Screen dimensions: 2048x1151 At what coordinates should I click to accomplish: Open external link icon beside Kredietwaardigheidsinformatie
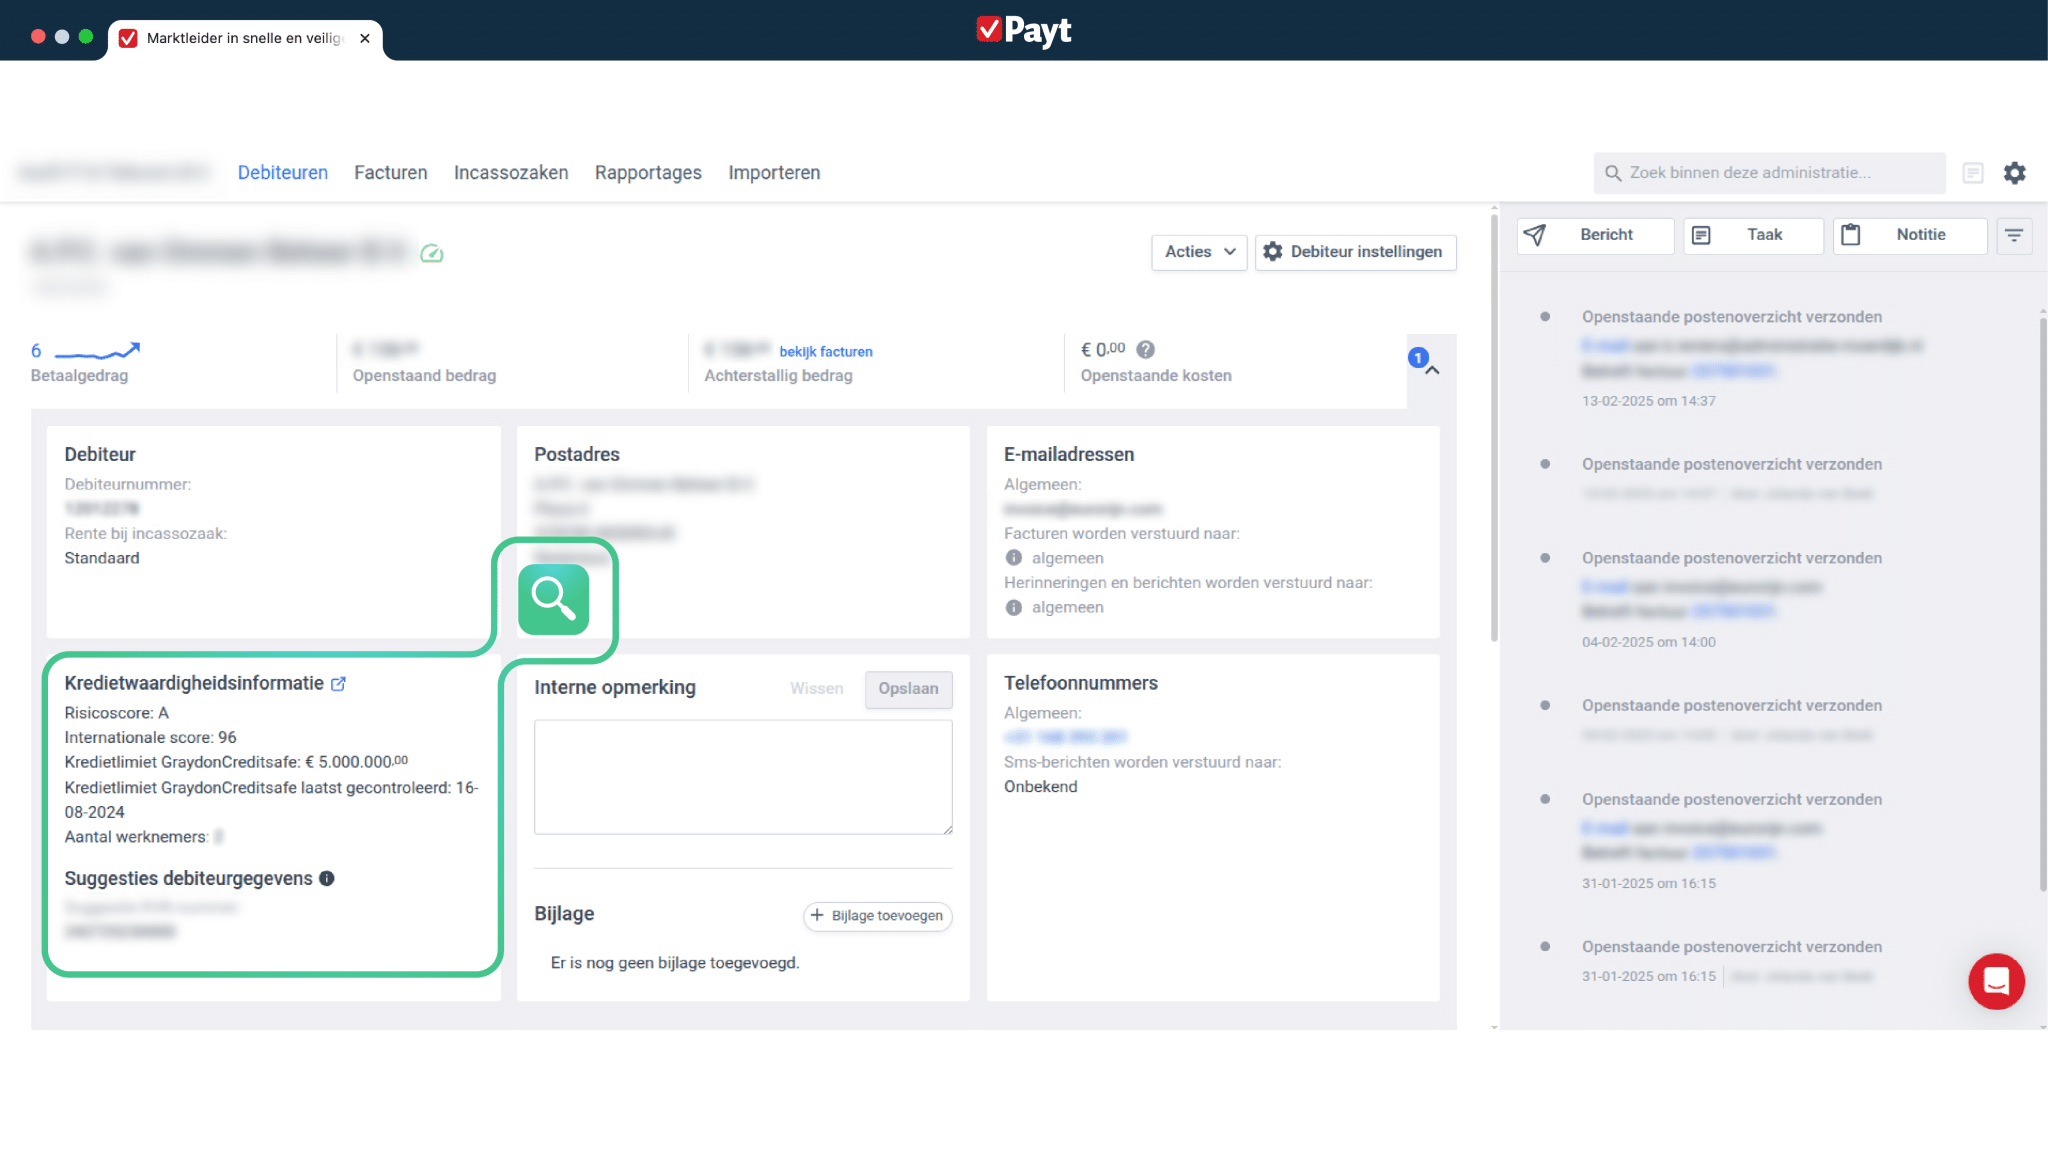[339, 684]
